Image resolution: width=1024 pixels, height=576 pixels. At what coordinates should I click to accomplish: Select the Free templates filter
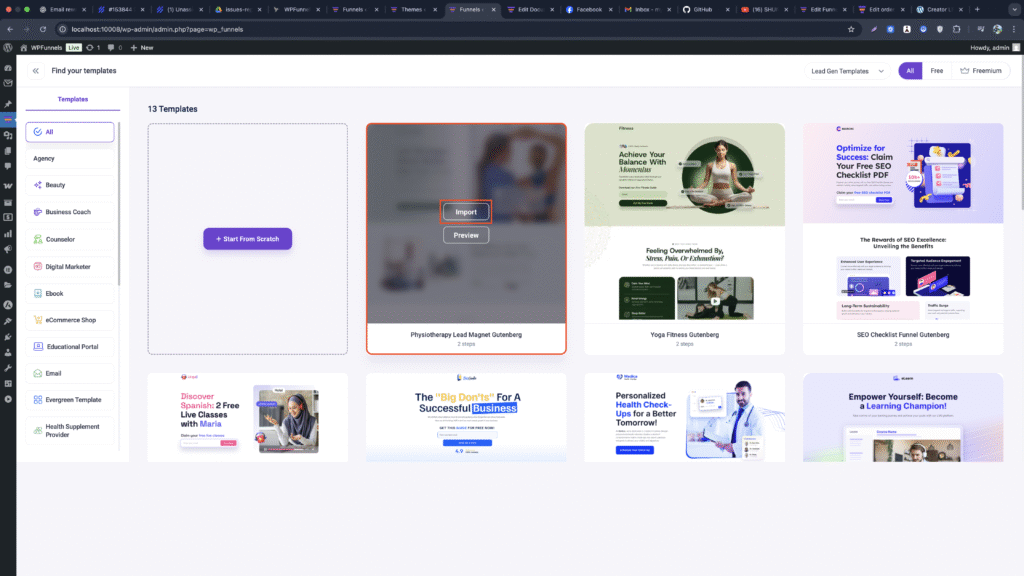click(937, 71)
